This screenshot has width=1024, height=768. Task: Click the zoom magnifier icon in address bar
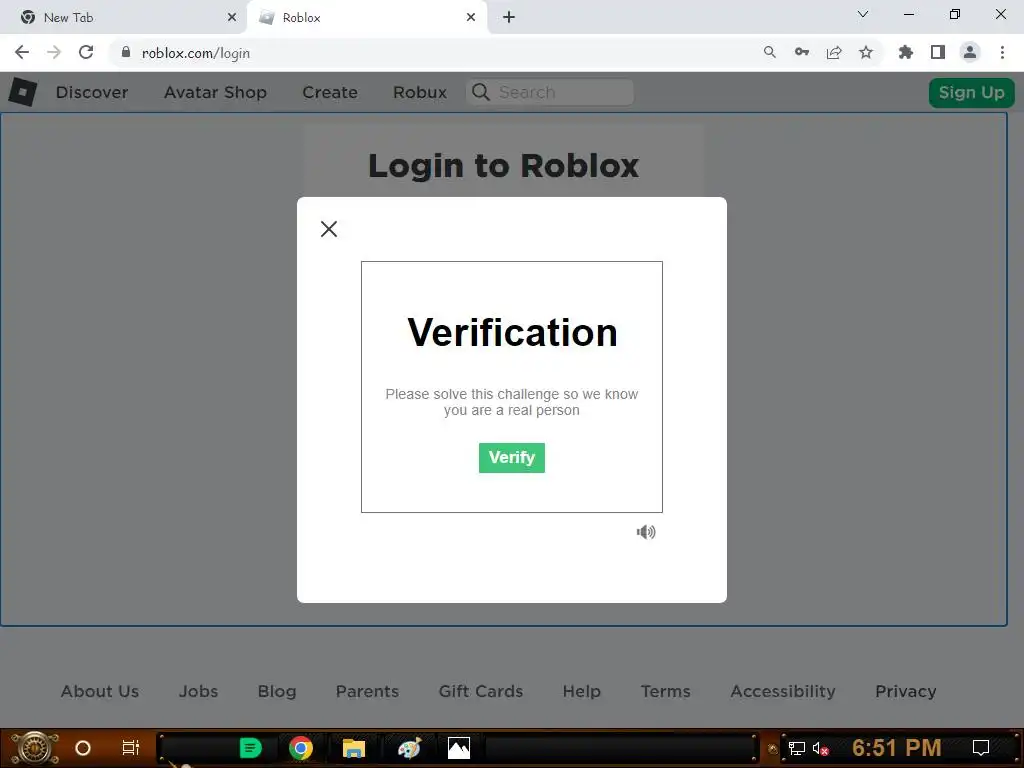769,52
